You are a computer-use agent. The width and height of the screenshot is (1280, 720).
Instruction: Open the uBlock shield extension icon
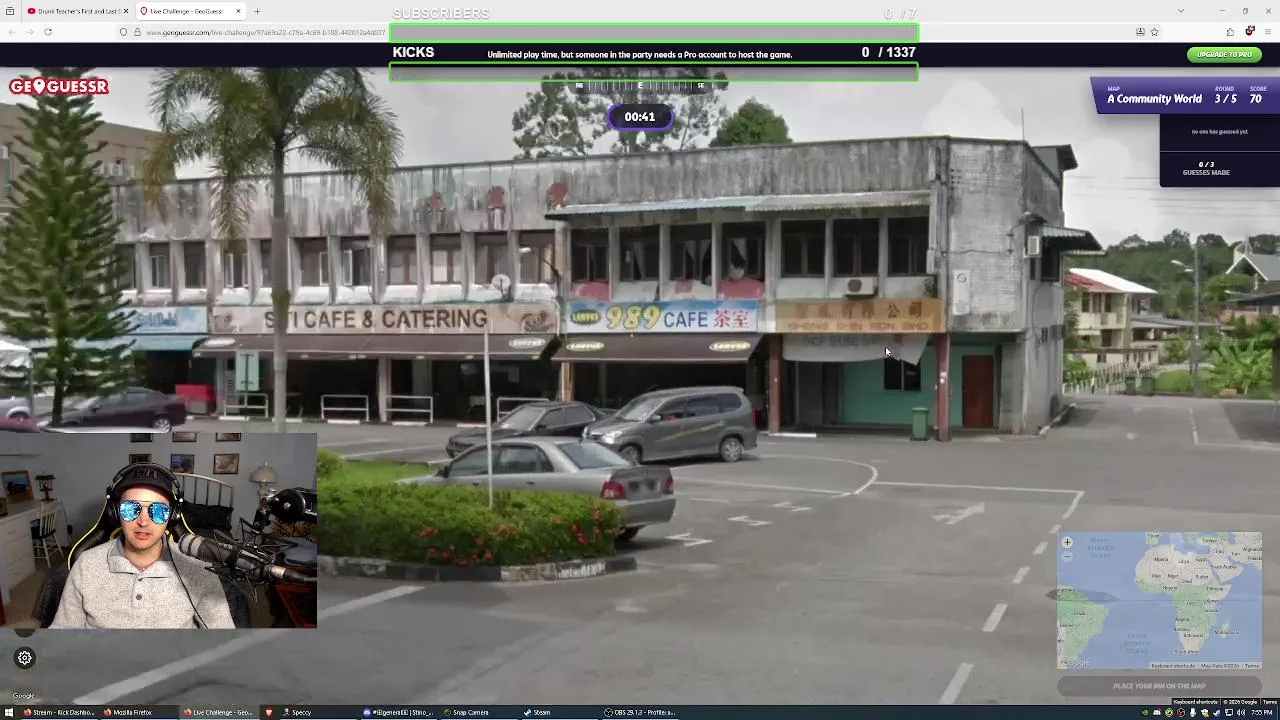pyautogui.click(x=1250, y=32)
